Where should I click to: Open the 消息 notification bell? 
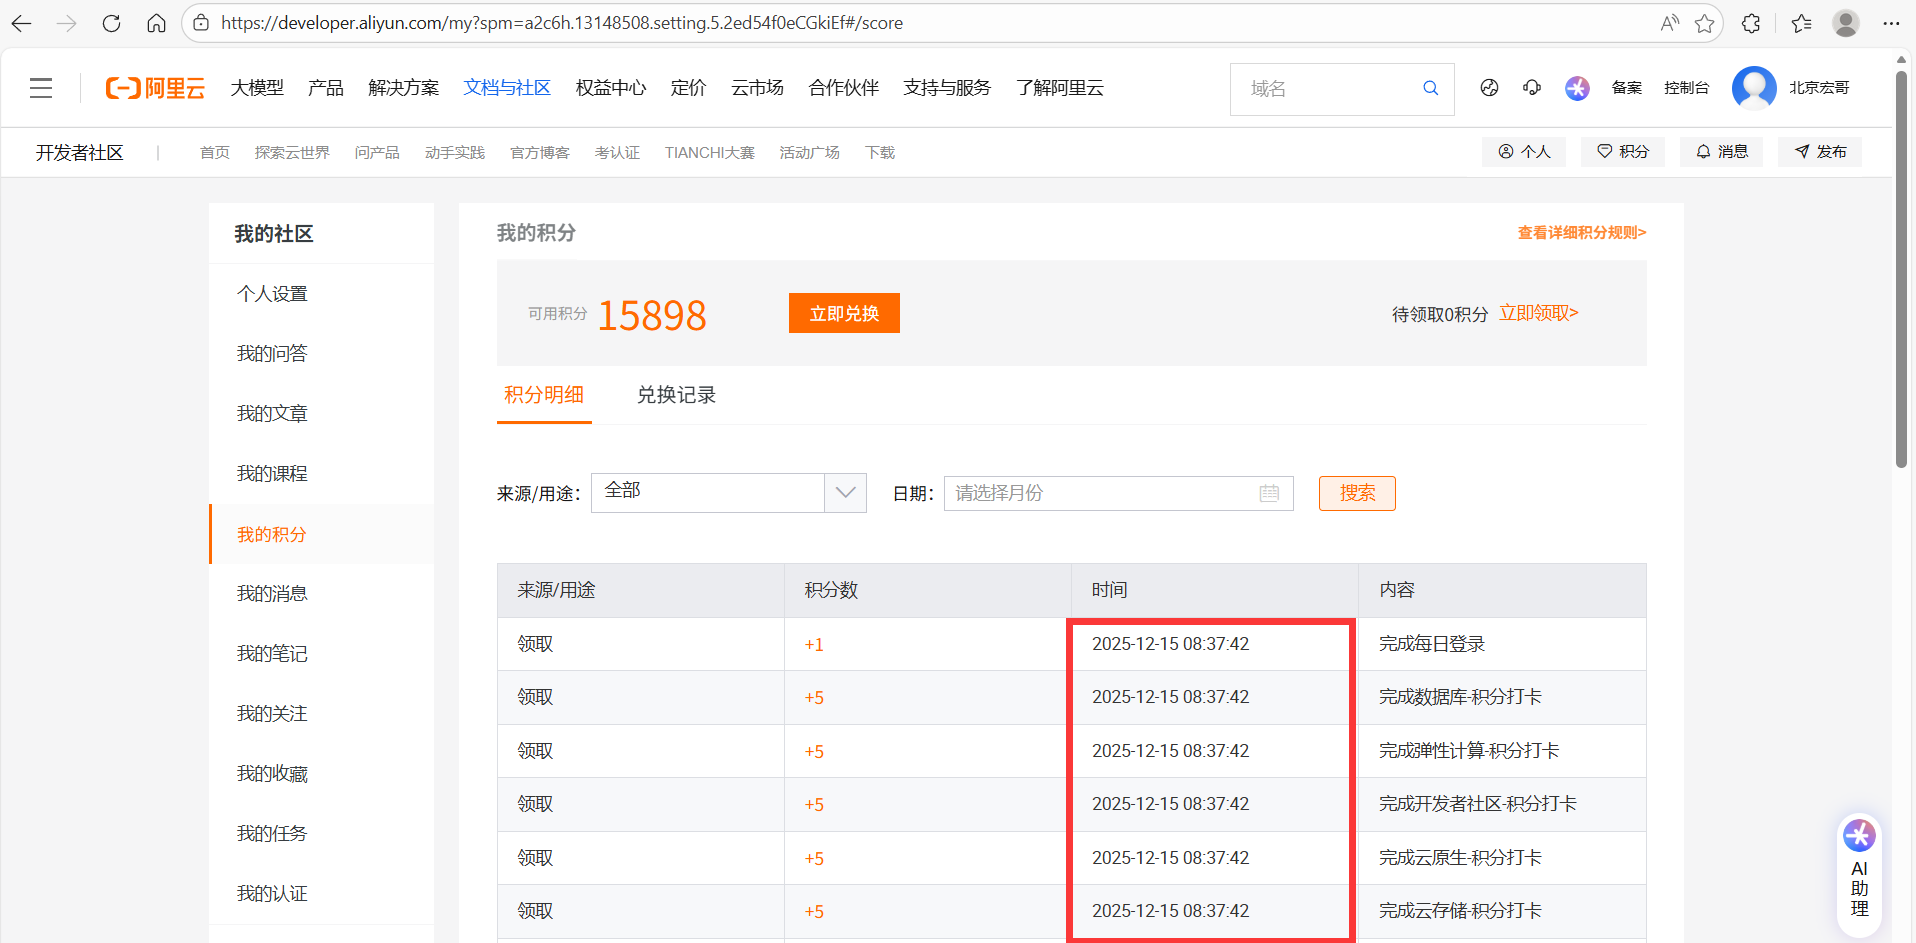pyautogui.click(x=1720, y=151)
